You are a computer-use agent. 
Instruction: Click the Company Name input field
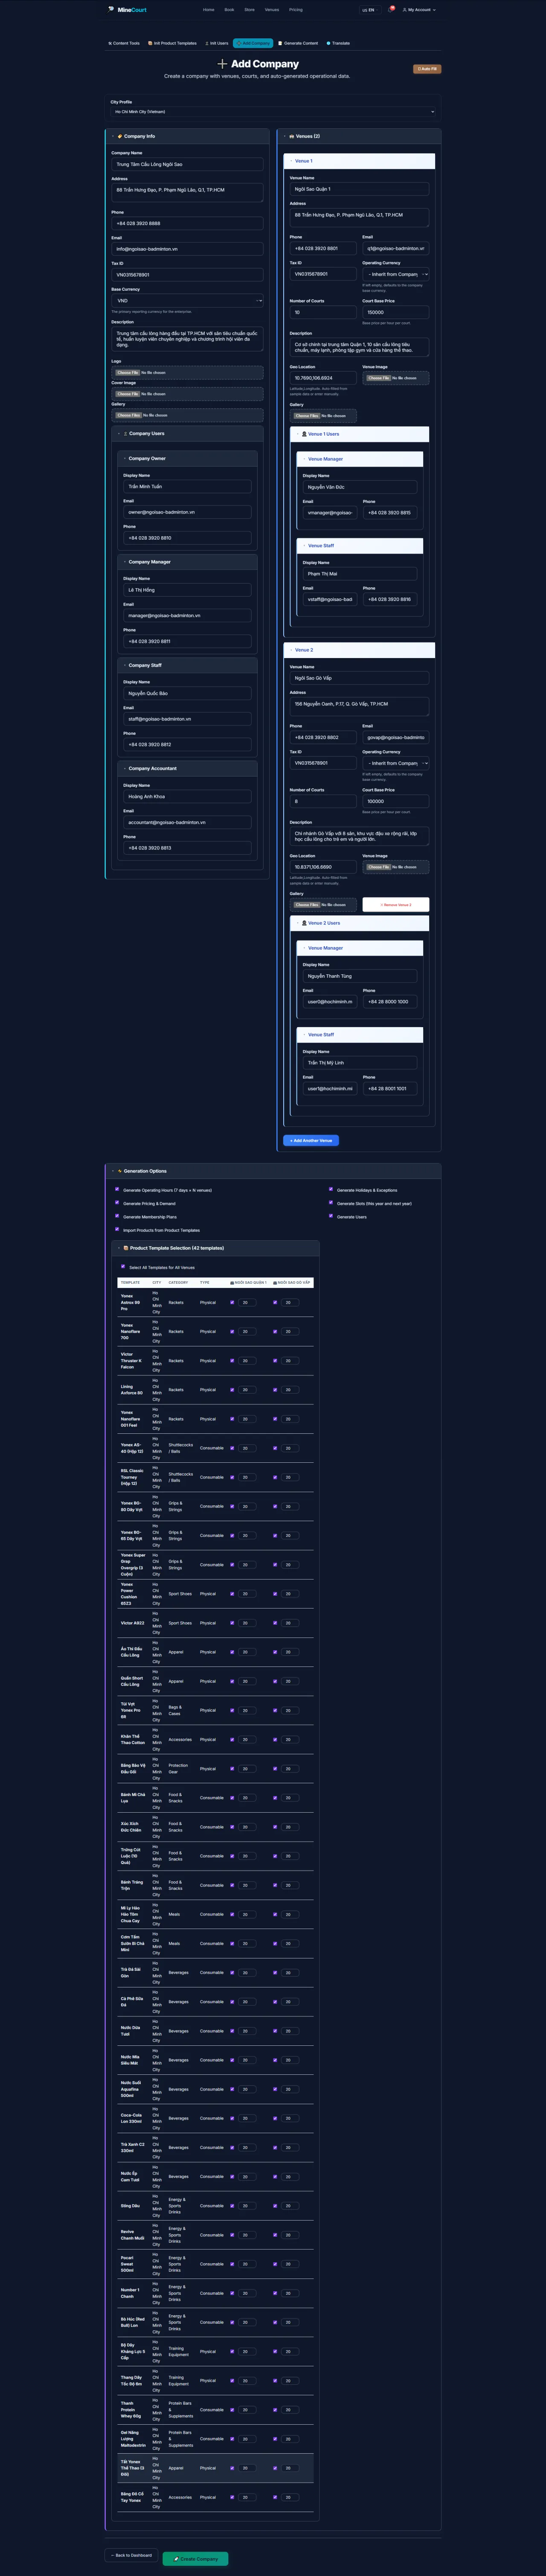(187, 164)
